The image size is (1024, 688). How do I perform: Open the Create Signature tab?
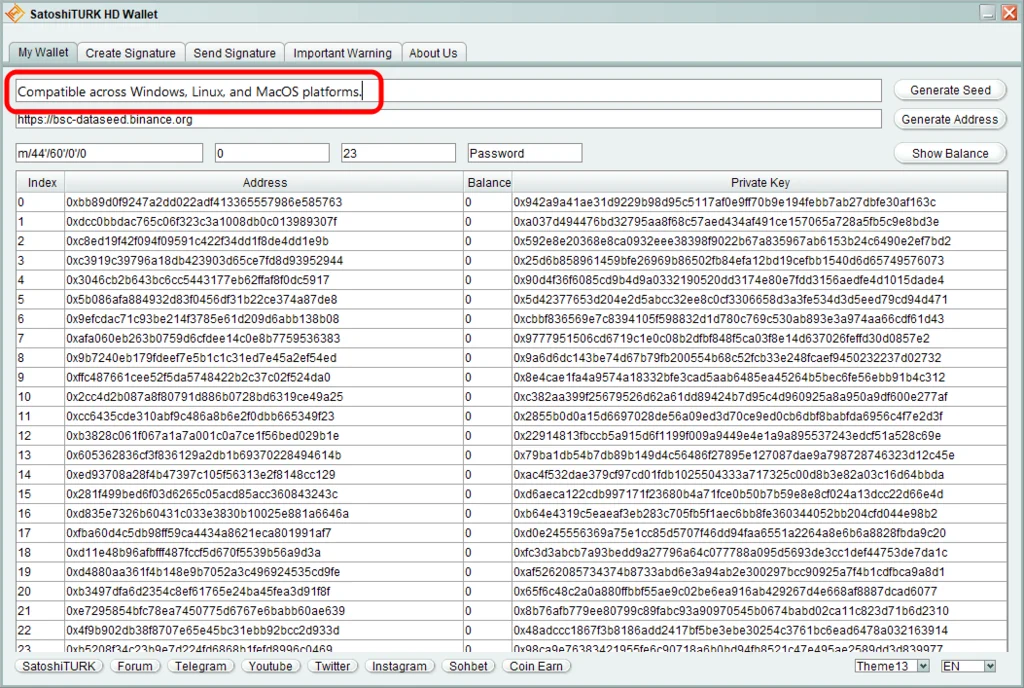point(131,53)
